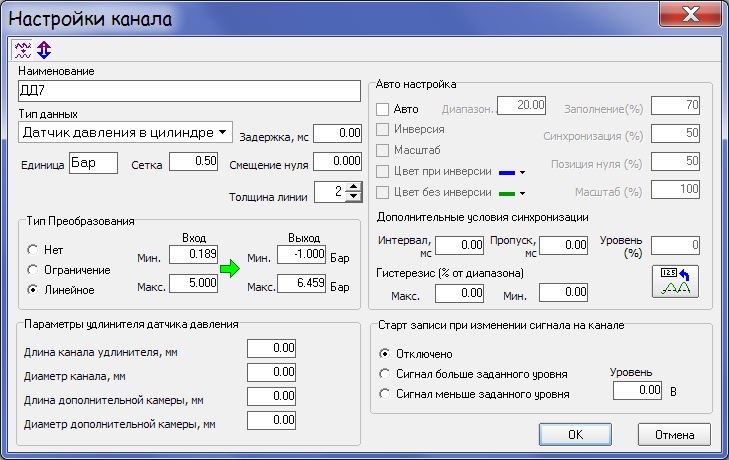
Task: Click the auto-sync waveform button with 125 icon
Action: (675, 281)
